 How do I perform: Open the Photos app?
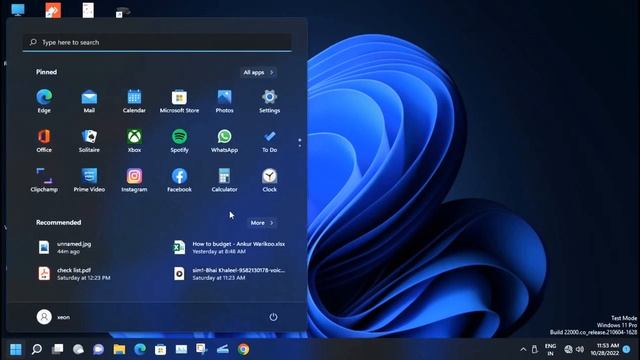224,101
